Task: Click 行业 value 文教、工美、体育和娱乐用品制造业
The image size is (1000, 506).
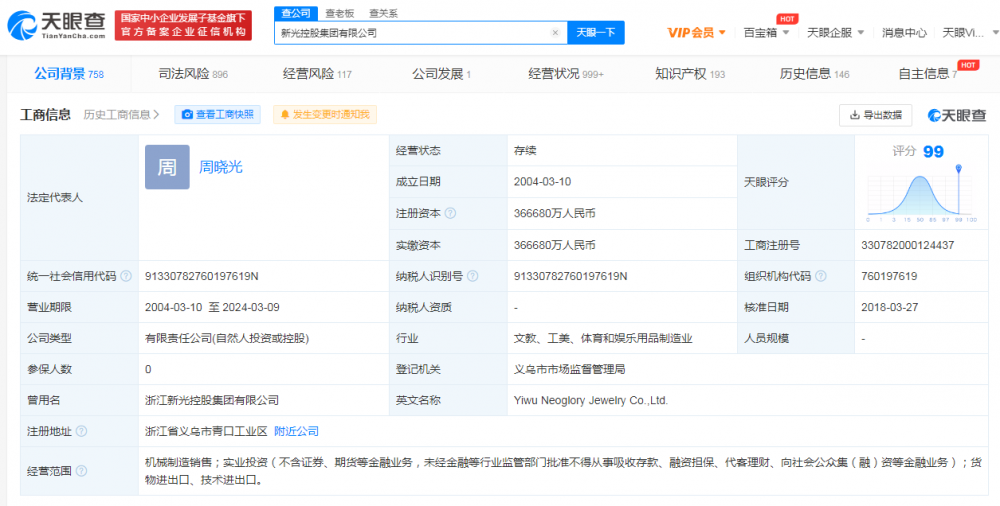Action: click(x=603, y=338)
